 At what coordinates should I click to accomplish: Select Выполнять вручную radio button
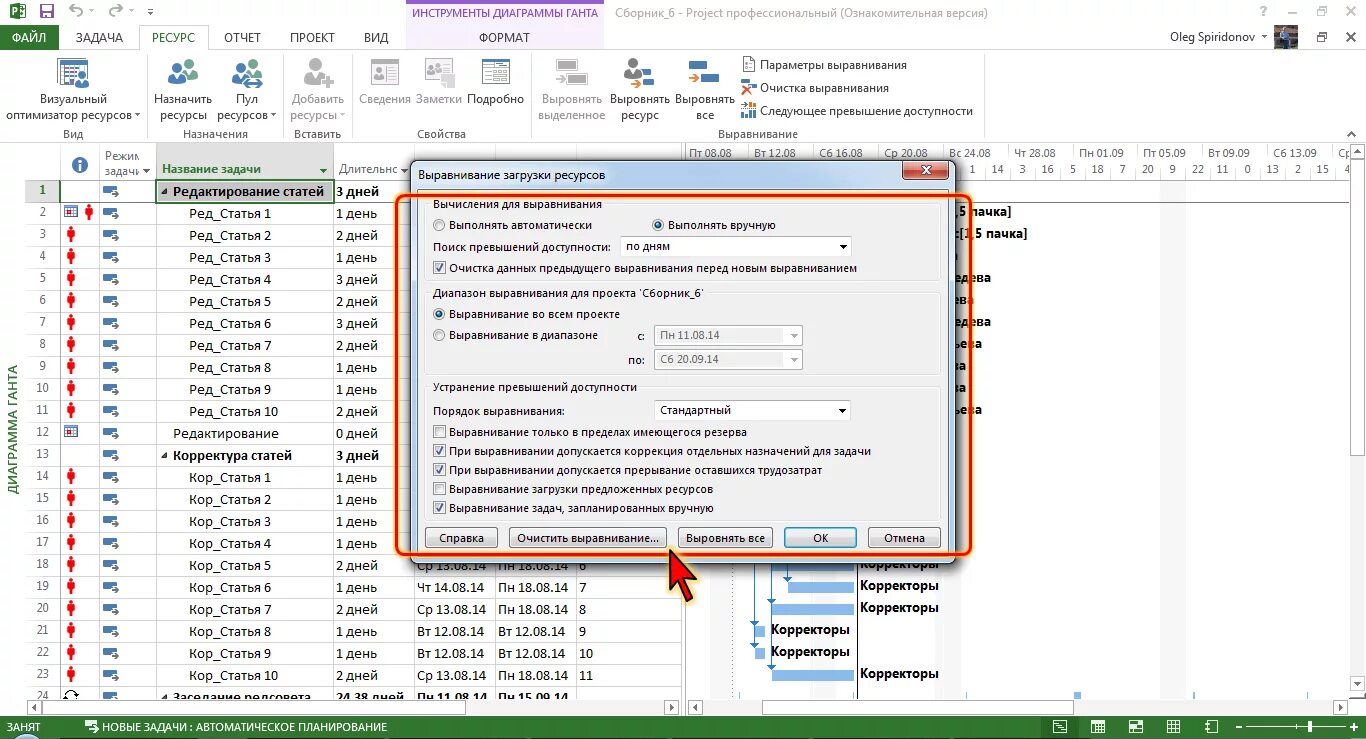(x=658, y=225)
